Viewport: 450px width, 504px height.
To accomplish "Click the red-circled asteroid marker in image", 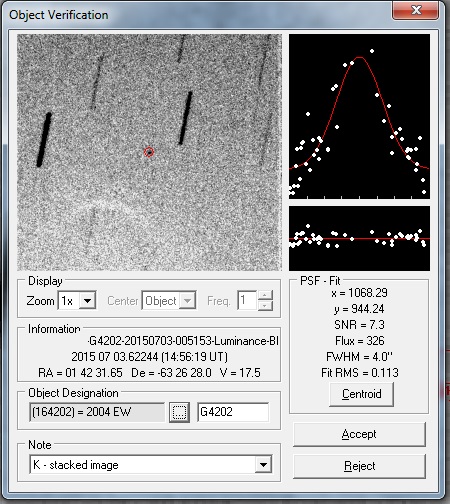I will click(149, 152).
